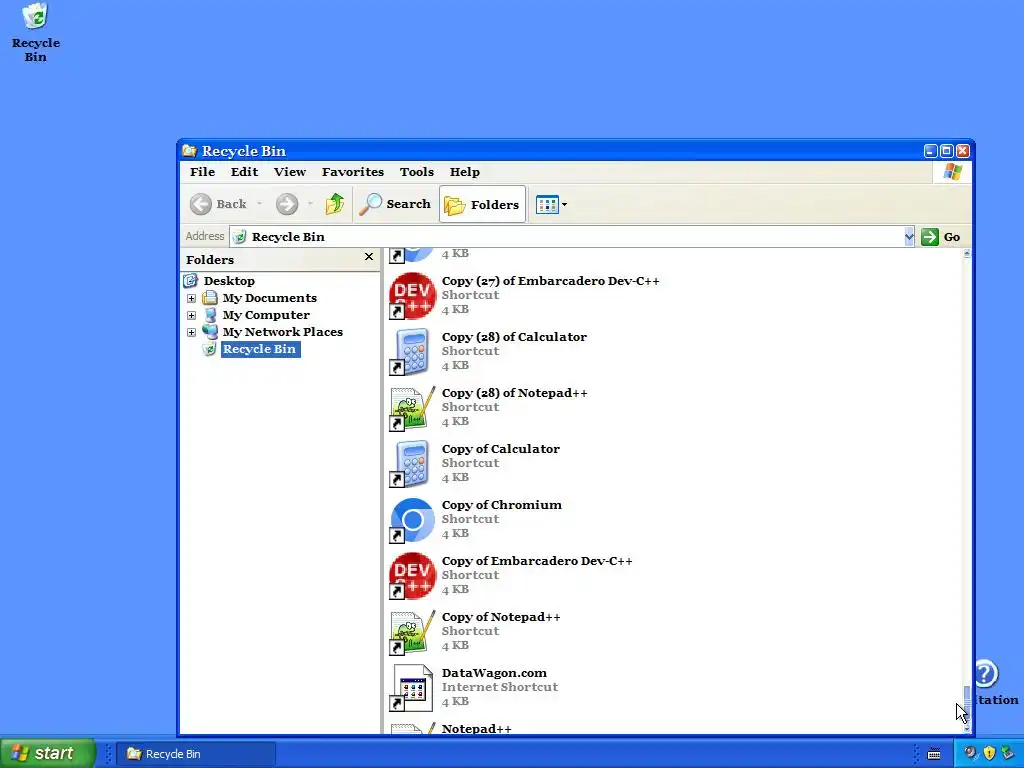This screenshot has height=768, width=1024.
Task: Select DataWagon.com internet shortcut icon
Action: point(412,688)
